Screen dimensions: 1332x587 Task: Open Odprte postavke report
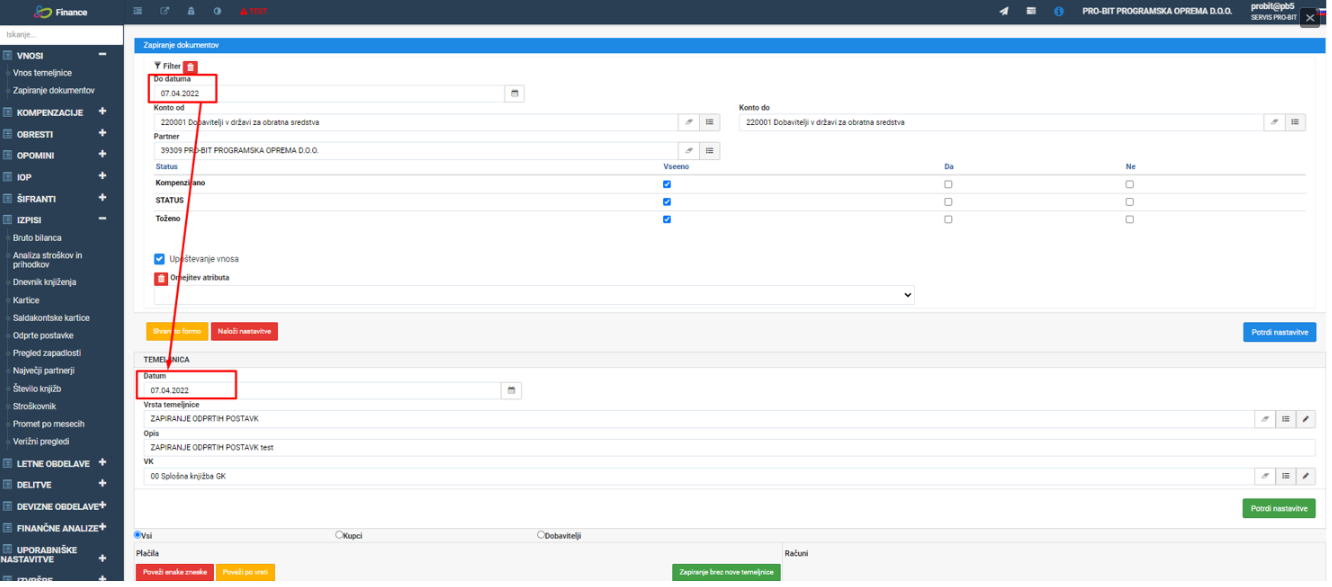point(43,335)
